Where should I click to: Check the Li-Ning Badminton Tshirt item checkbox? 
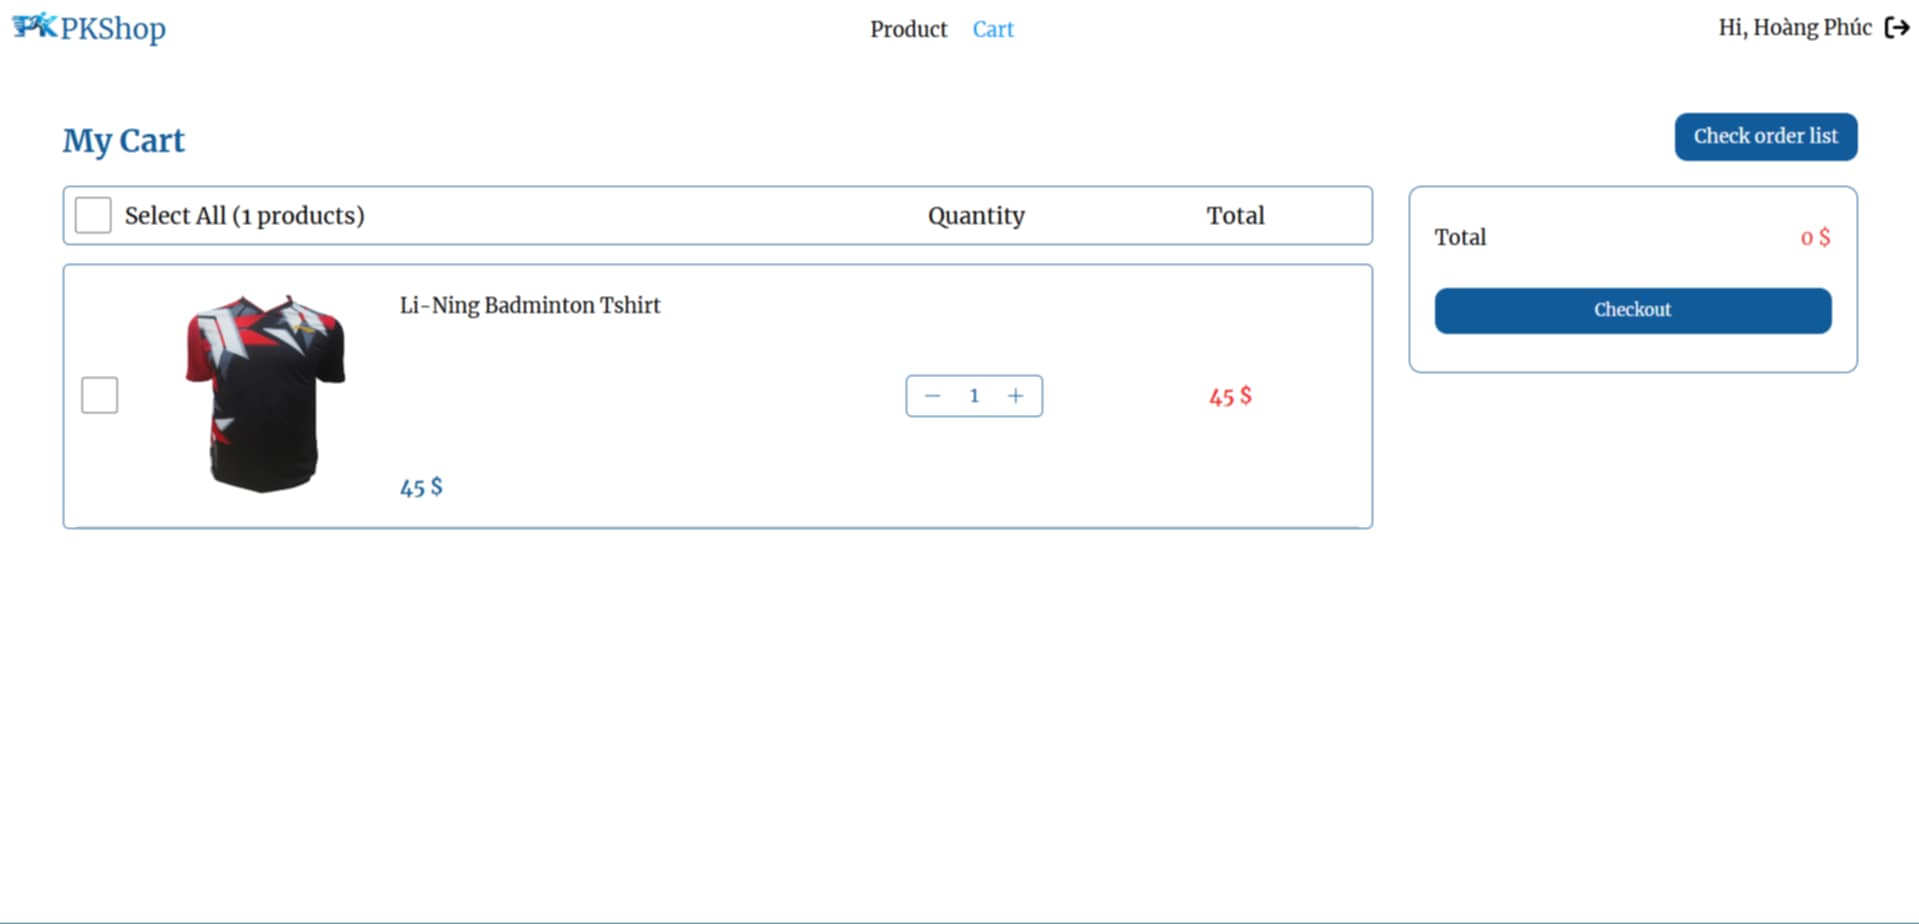99,394
